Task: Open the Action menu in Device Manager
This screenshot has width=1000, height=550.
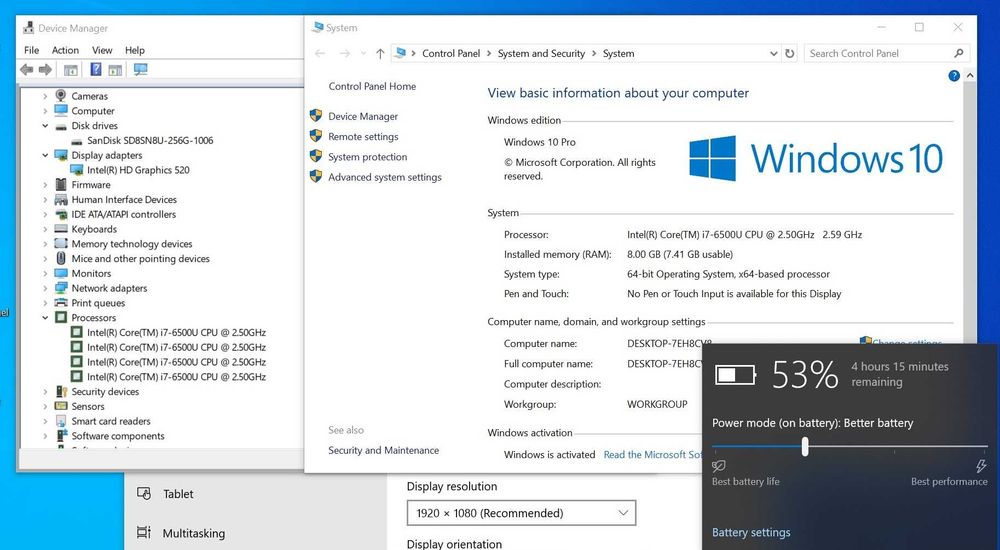Action: click(65, 50)
